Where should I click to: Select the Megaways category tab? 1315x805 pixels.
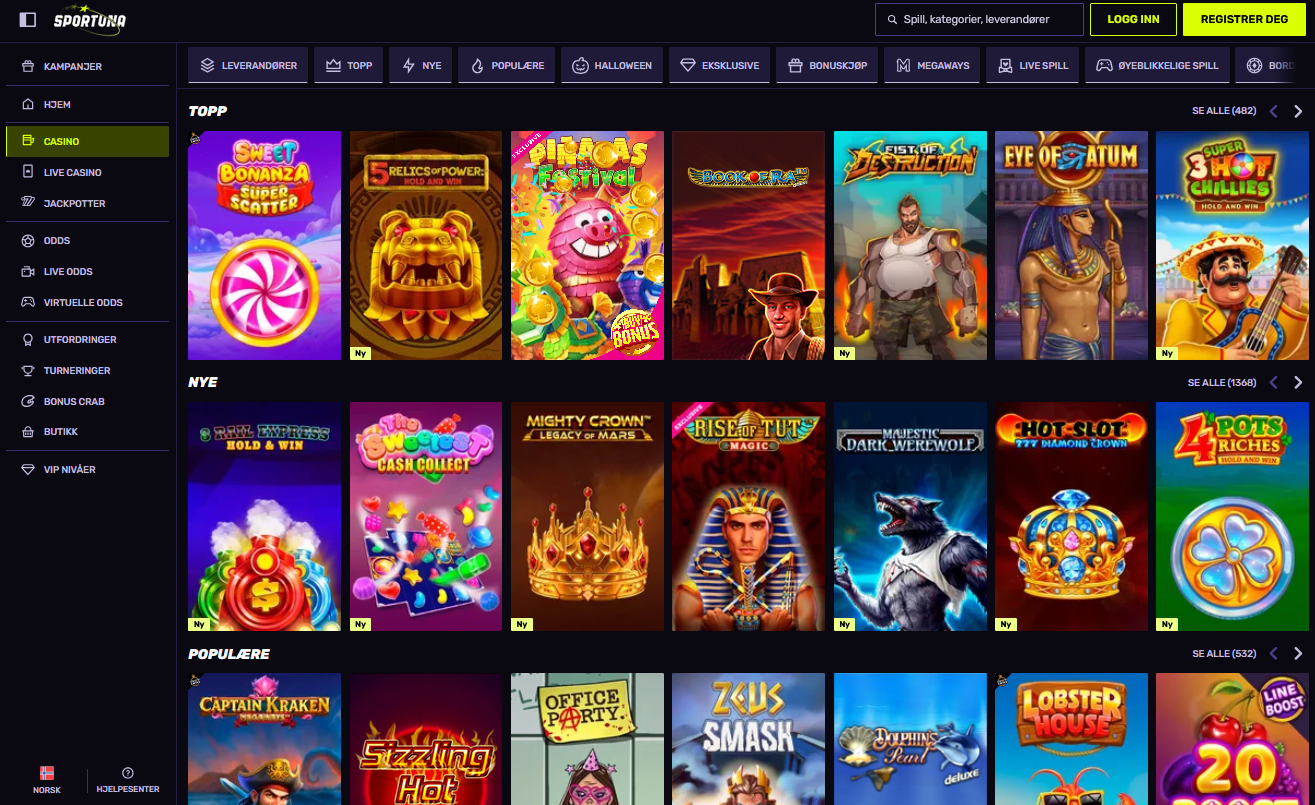933,65
